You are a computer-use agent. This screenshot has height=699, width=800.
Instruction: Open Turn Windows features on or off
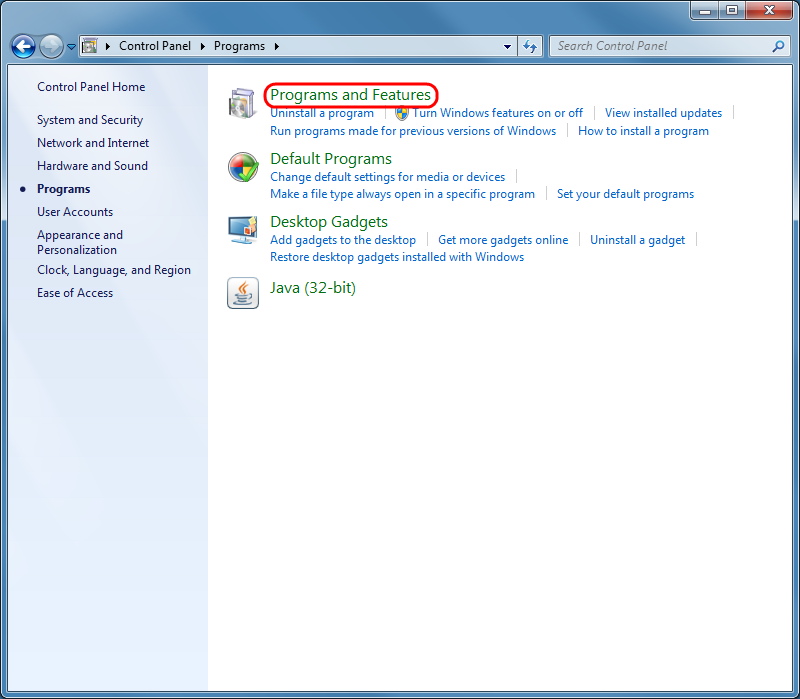click(497, 113)
